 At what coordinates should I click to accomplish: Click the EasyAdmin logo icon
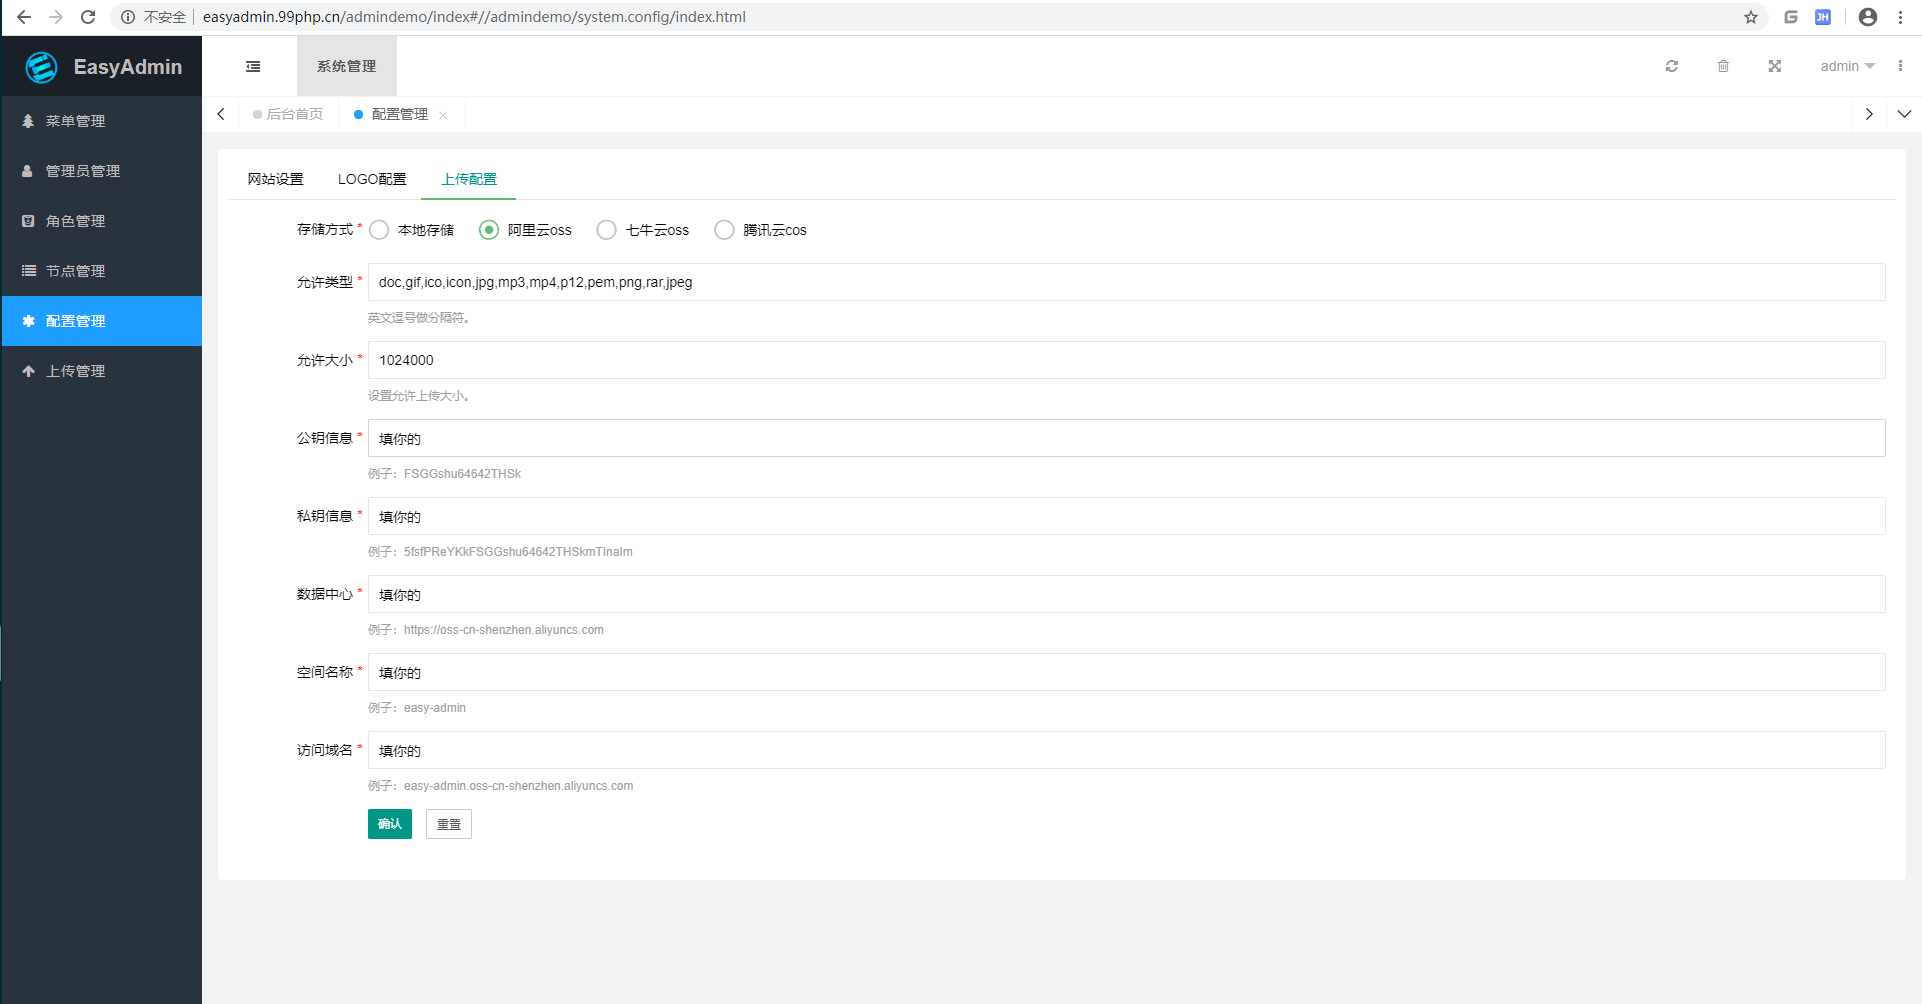(x=41, y=67)
